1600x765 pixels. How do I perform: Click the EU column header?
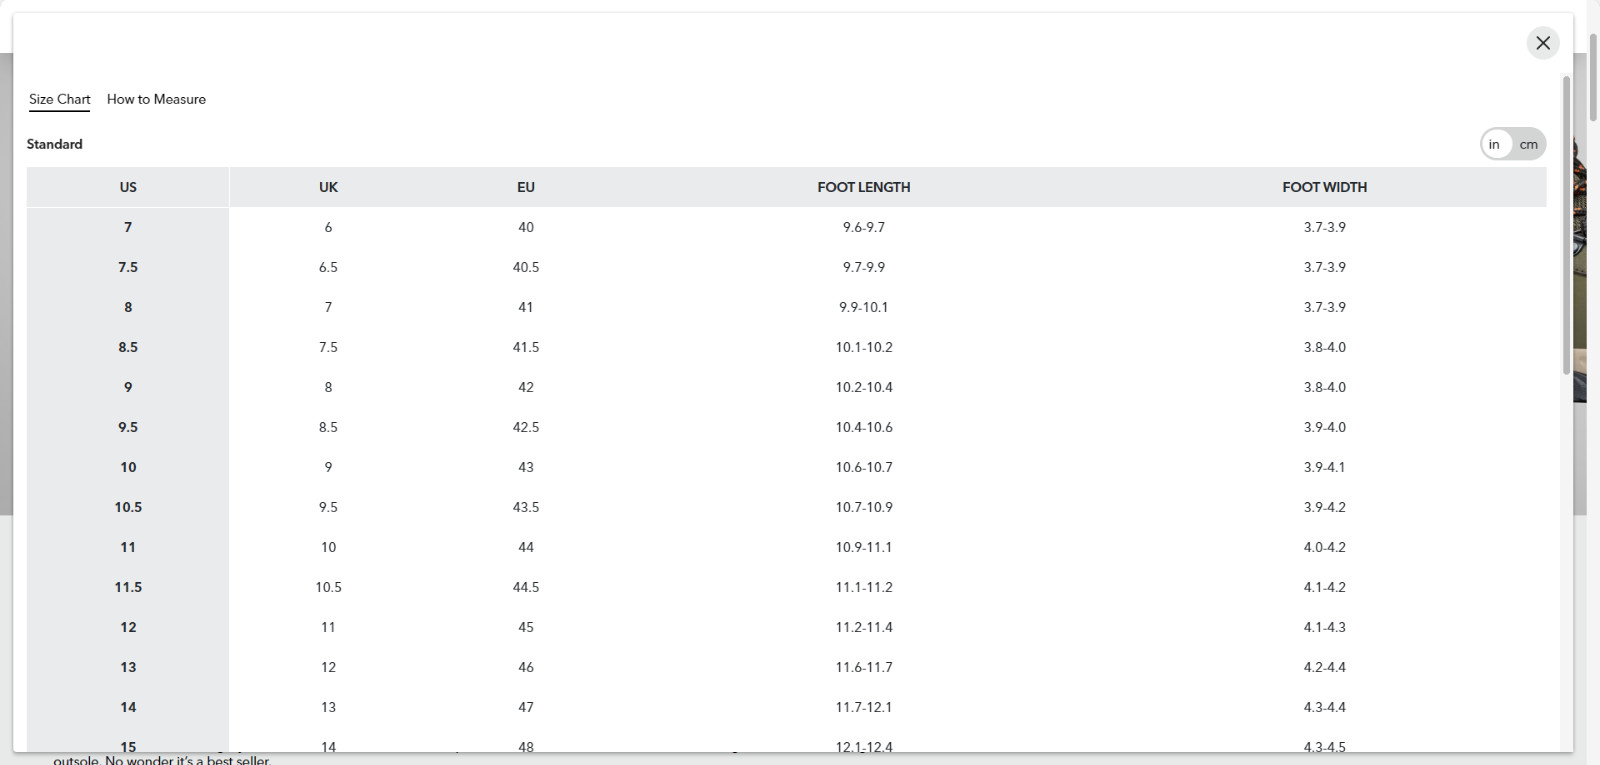[x=526, y=187]
